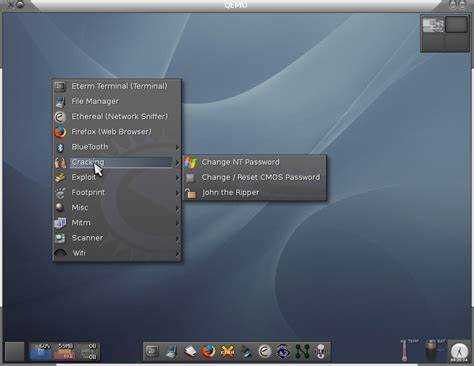Image resolution: width=474 pixels, height=366 pixels.
Task: Click the memory usage monitor gadget
Action: [x=65, y=352]
